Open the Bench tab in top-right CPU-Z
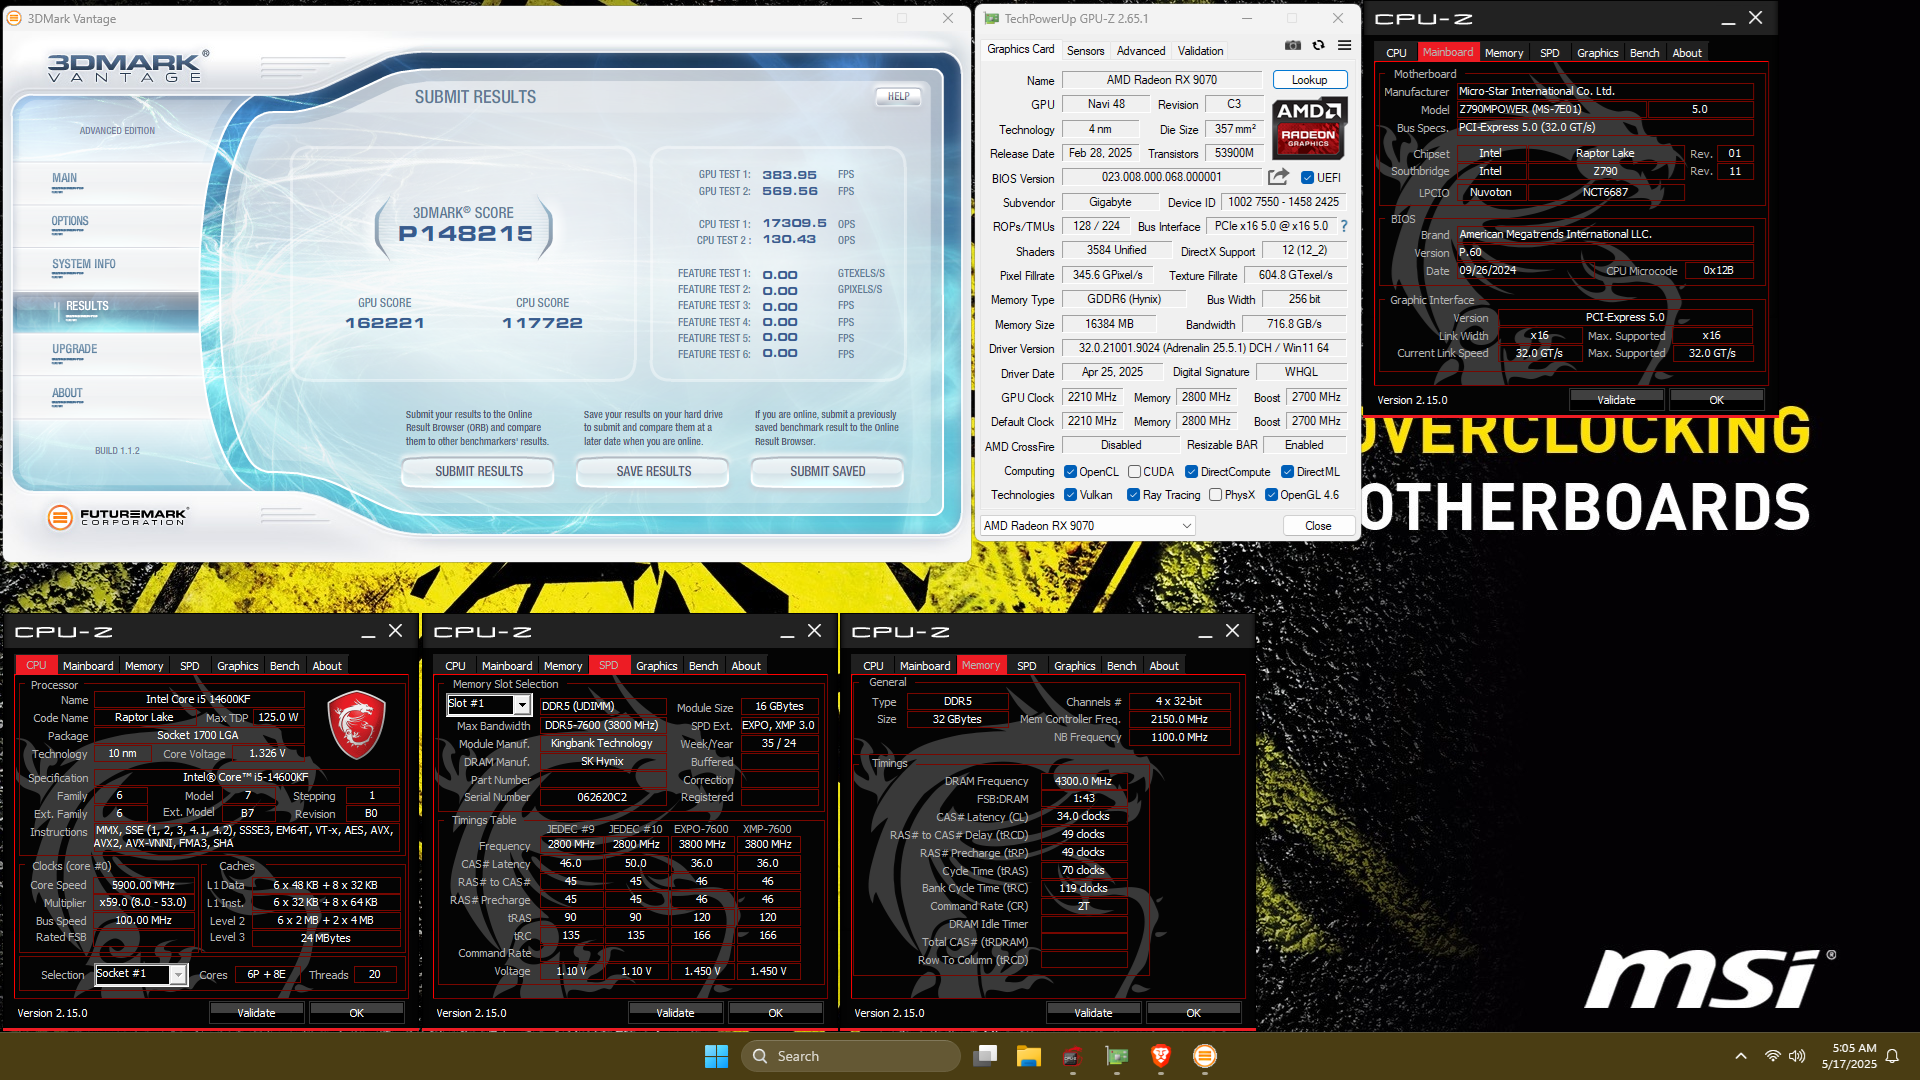The width and height of the screenshot is (1920, 1080). point(1644,53)
